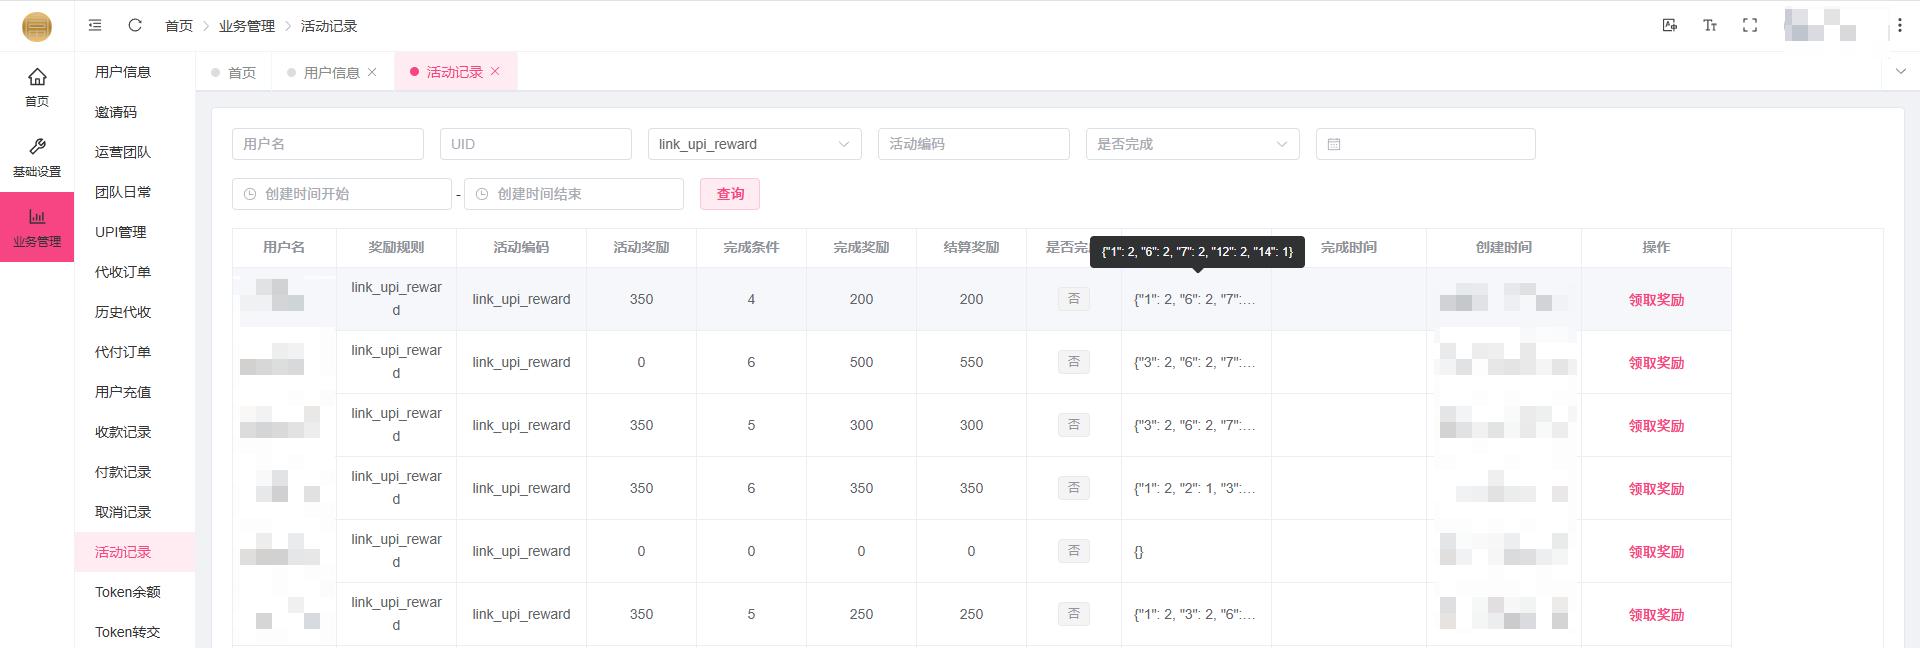Open the 是否完成 dropdown
1920x648 pixels.
(x=1192, y=144)
